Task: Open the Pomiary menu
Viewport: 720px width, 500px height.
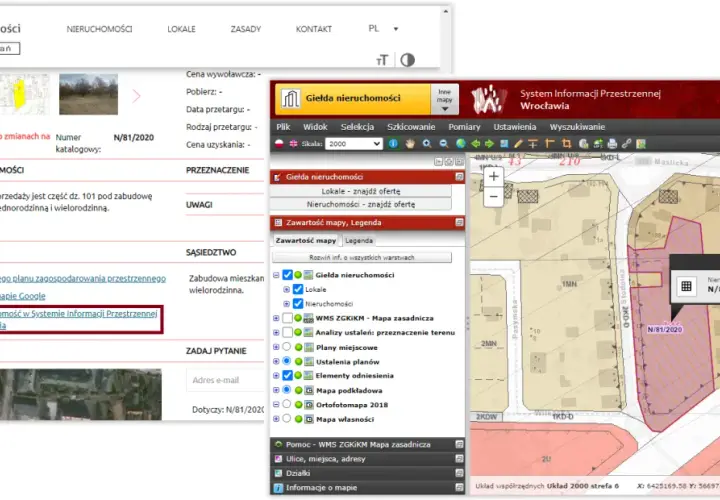Action: (464, 127)
